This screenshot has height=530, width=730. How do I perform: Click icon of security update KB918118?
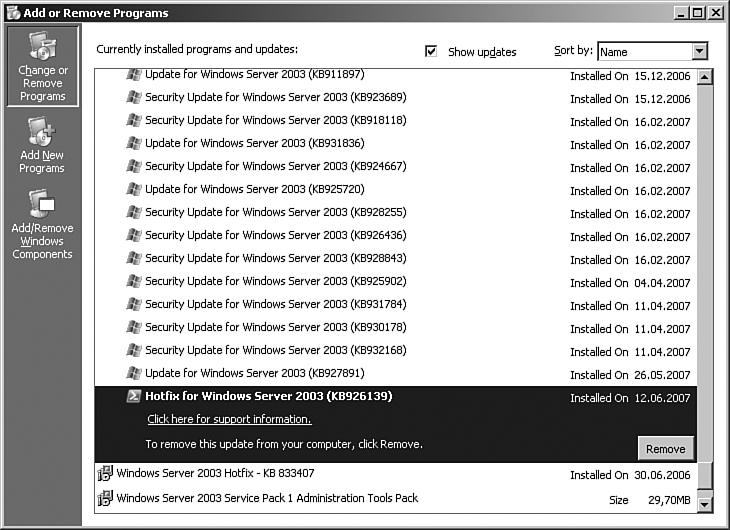tap(134, 120)
